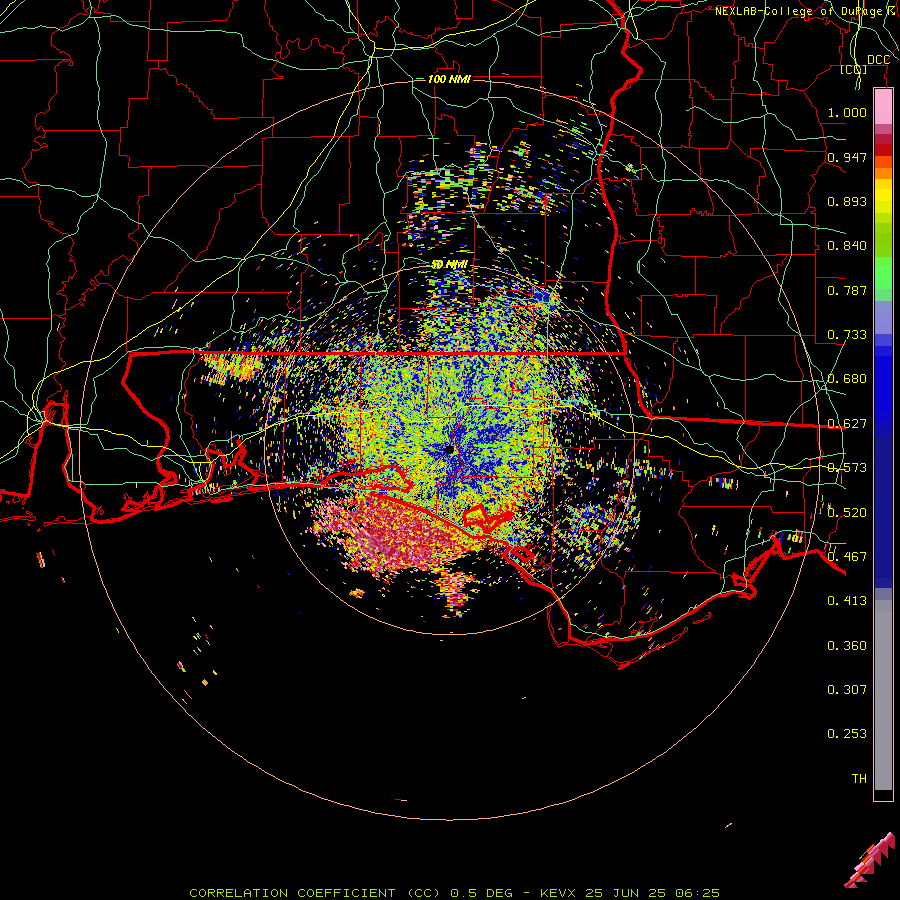Viewport: 900px width, 900px height.
Task: Select the 0.680 legend value
Action: pos(847,379)
